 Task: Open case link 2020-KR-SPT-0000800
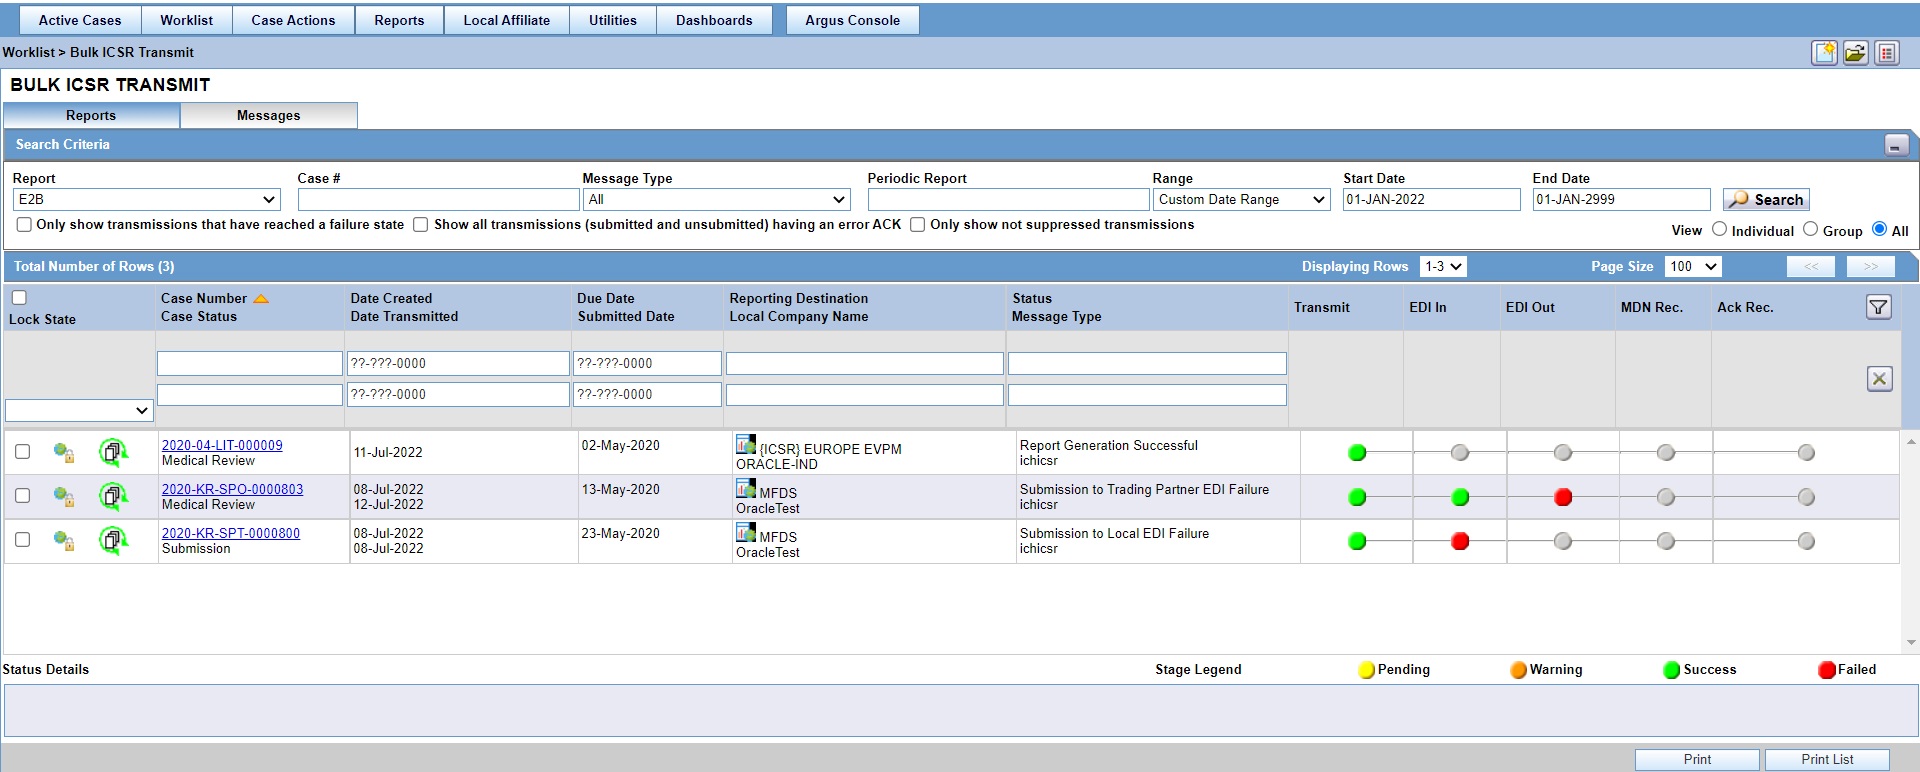pos(231,534)
